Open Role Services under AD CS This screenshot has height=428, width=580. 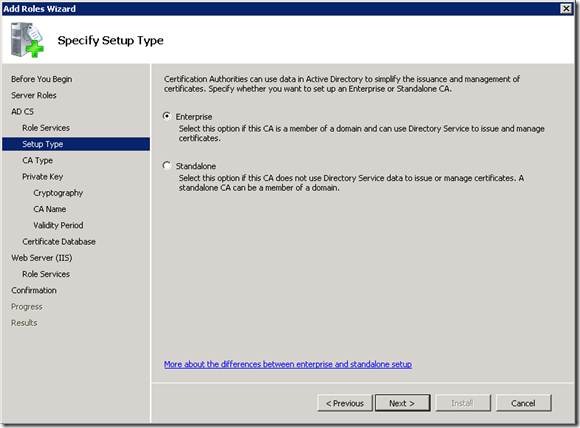point(46,128)
